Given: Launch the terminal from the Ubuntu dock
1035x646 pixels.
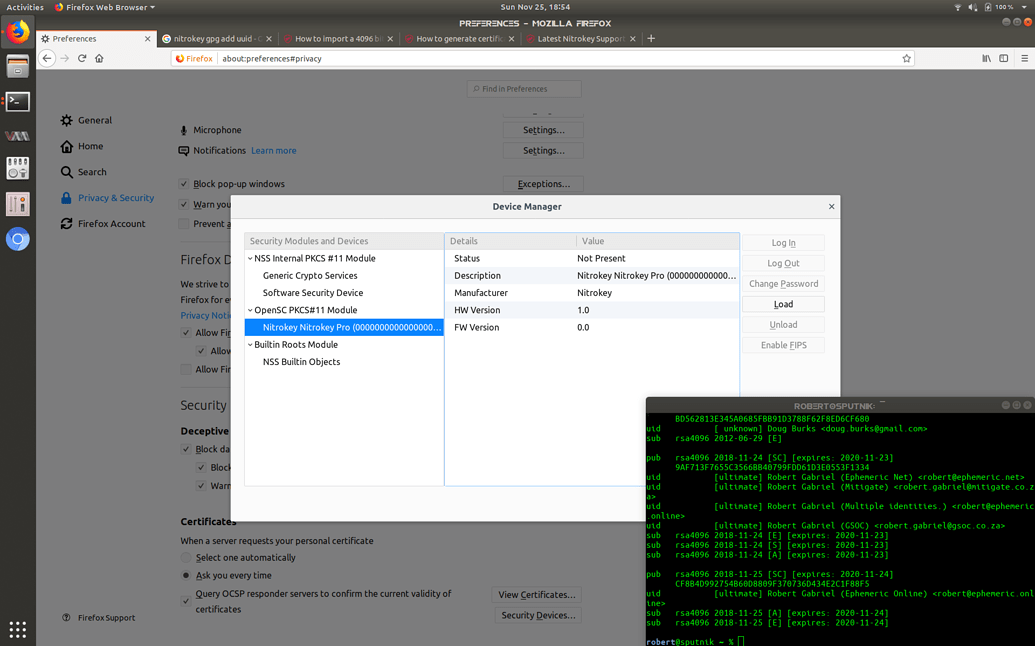Looking at the screenshot, I should tap(17, 101).
